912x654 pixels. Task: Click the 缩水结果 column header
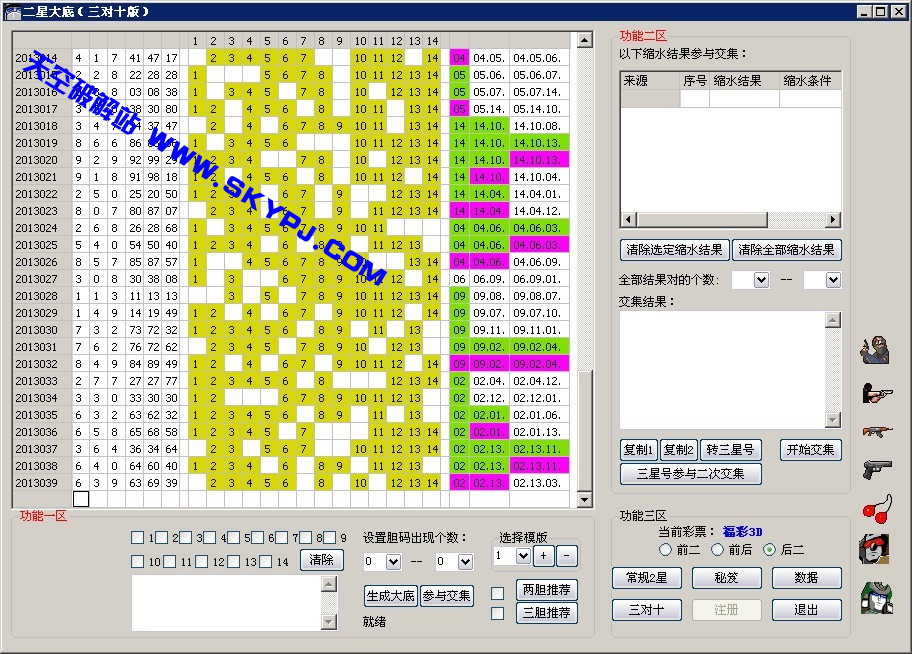point(744,81)
